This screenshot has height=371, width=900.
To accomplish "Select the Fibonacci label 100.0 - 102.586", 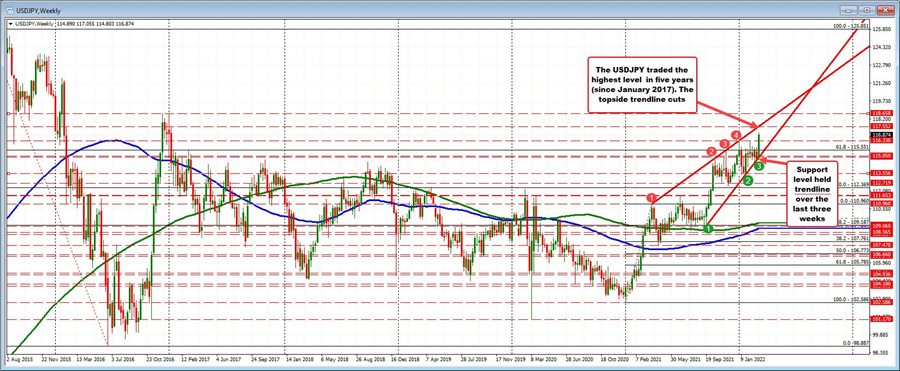I will click(x=851, y=299).
